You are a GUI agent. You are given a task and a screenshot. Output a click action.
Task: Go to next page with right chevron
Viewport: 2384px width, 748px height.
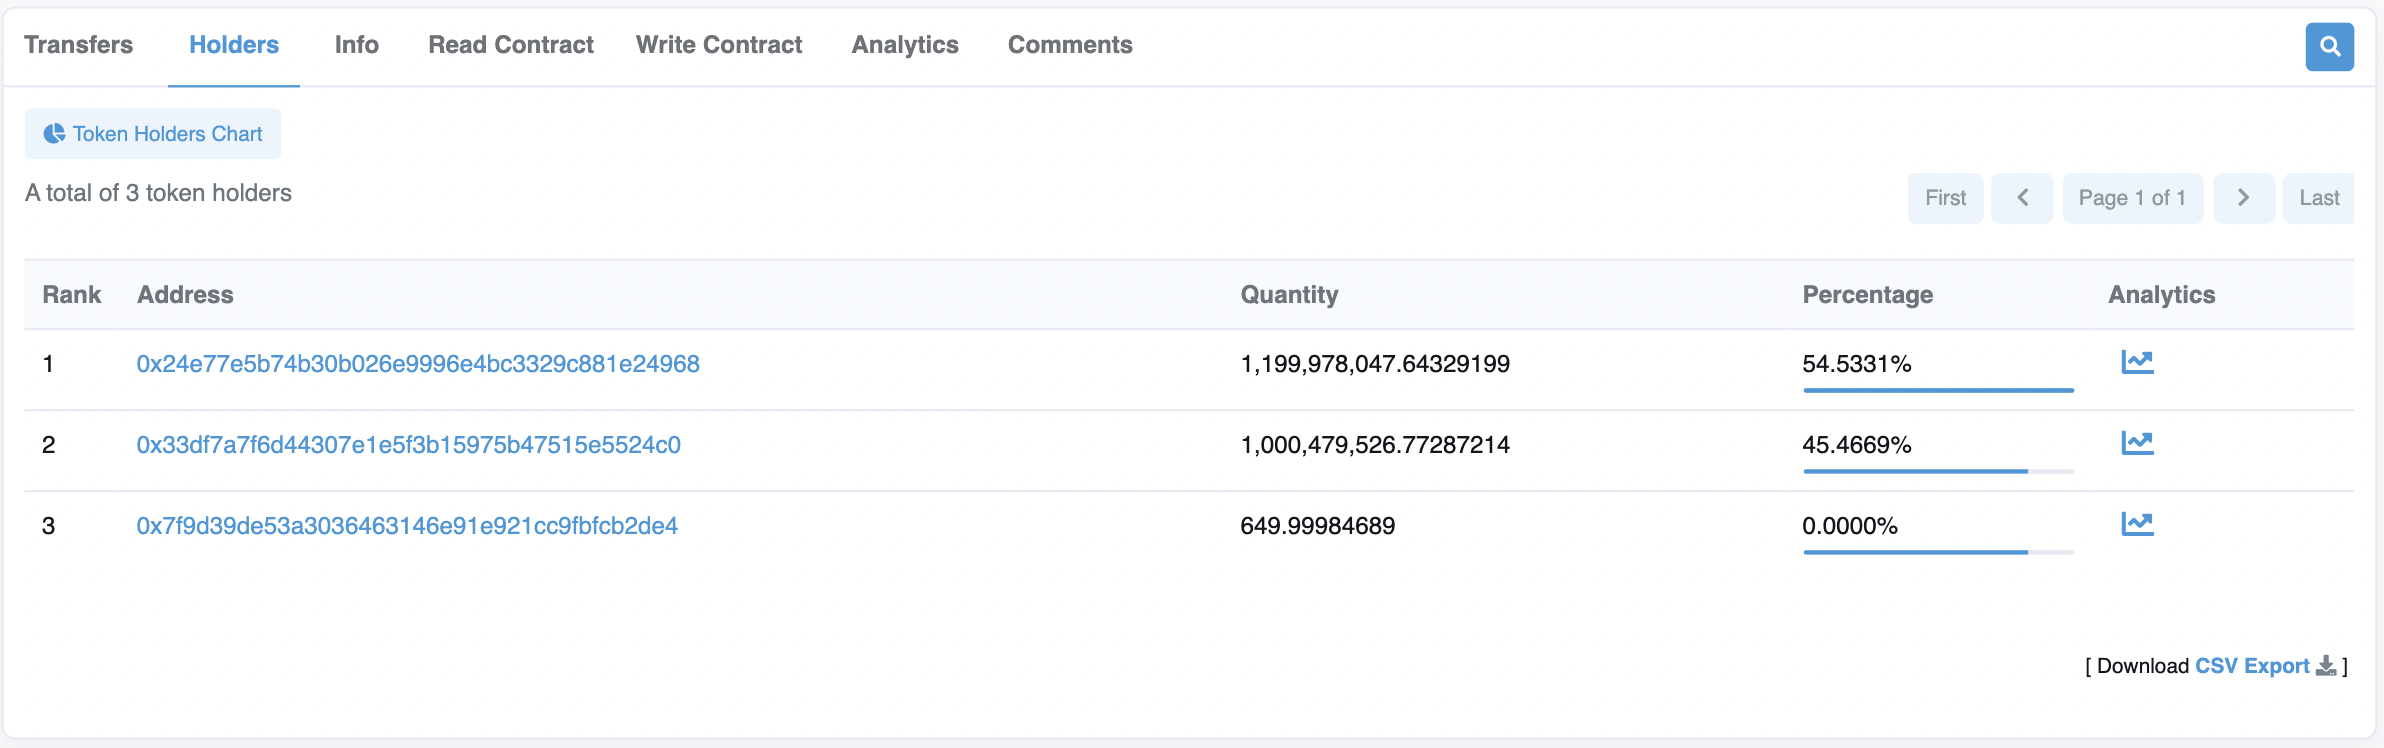[2243, 198]
